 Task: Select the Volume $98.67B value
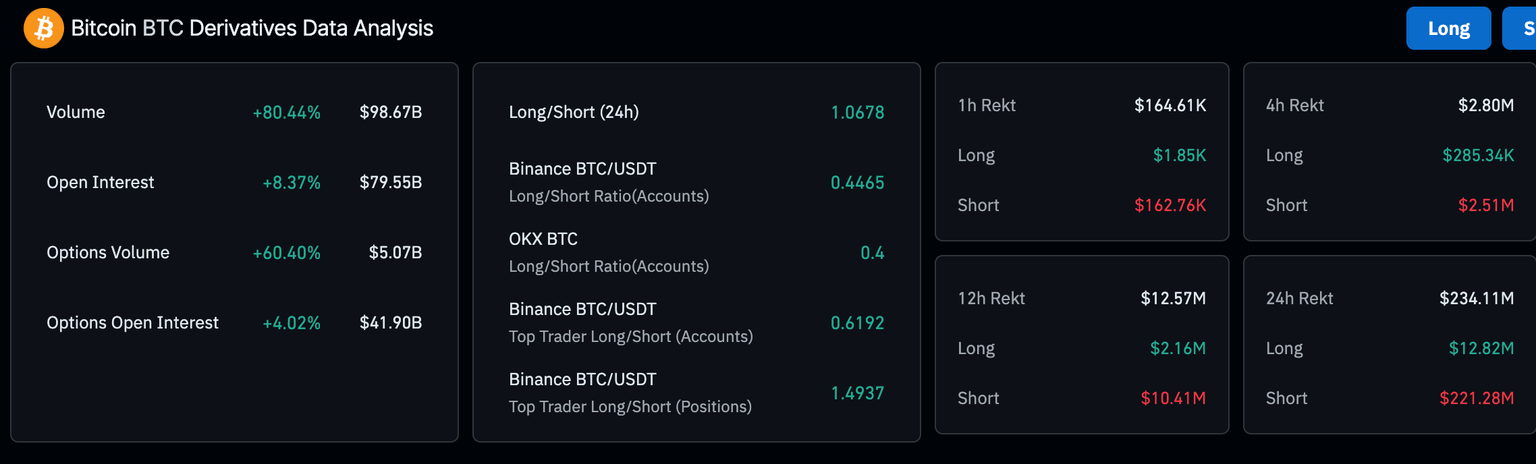pyautogui.click(x=391, y=112)
